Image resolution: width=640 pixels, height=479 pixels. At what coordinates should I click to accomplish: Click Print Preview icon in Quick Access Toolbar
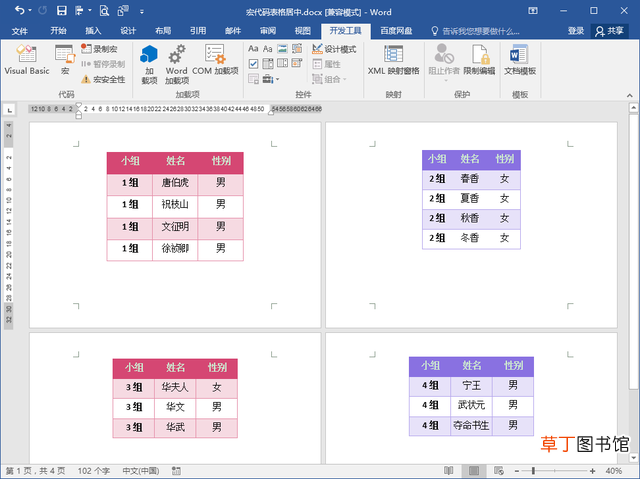(x=104, y=11)
